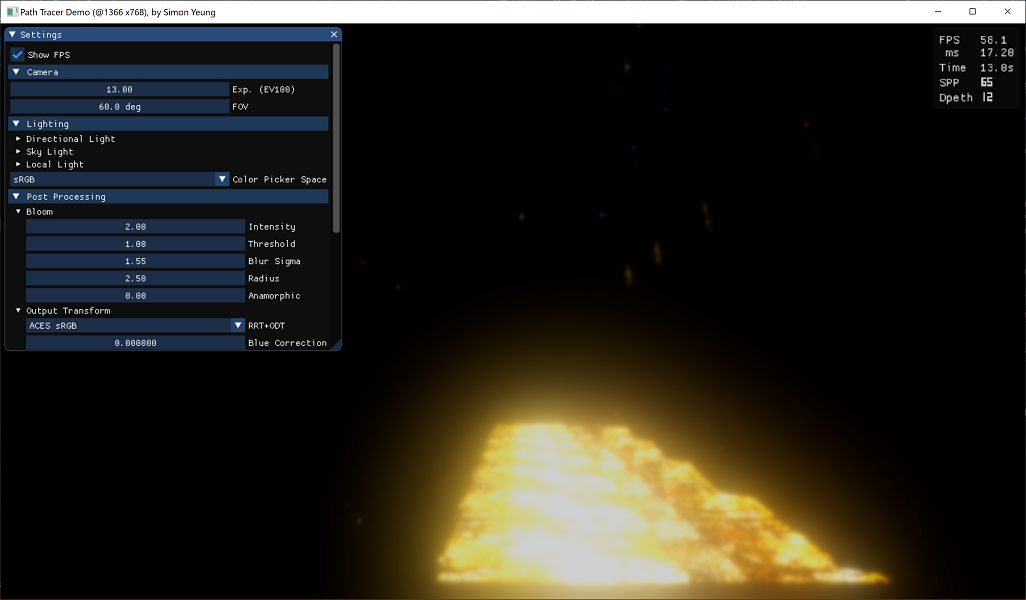The height and width of the screenshot is (600, 1026).
Task: Click the Bloom Radius field 2.50
Action: tap(135, 278)
